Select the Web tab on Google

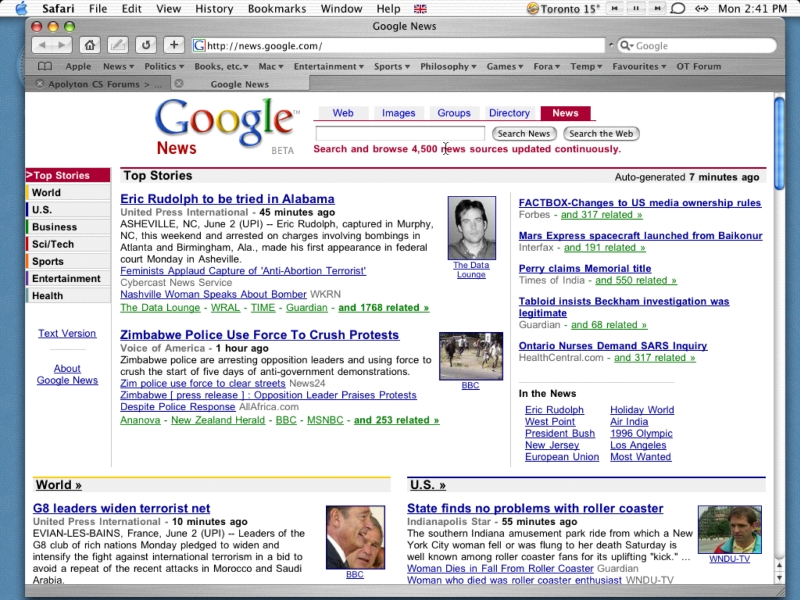point(343,113)
